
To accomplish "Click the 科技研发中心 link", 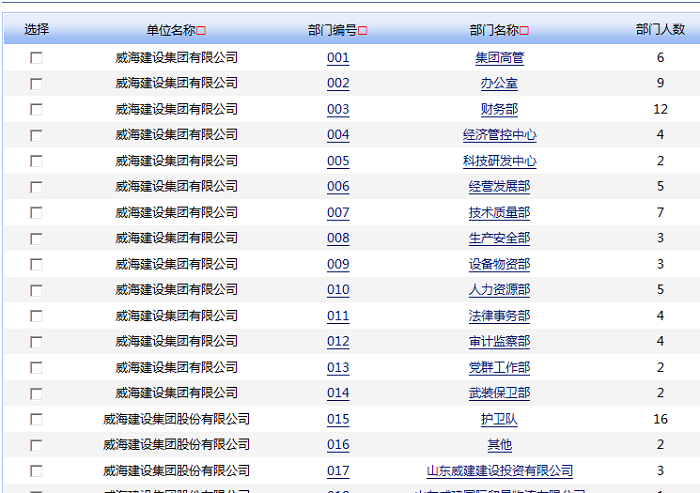I will (x=500, y=161).
